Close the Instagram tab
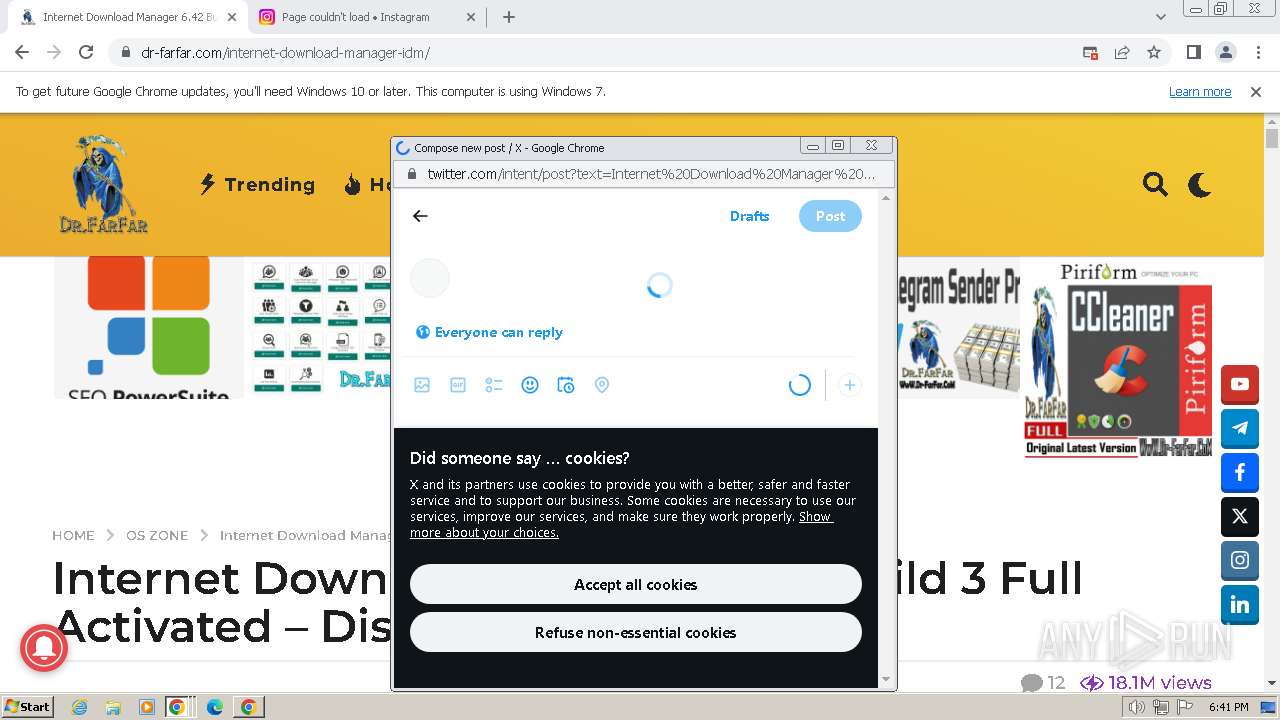Viewport: 1280px width, 720px height. click(x=471, y=17)
